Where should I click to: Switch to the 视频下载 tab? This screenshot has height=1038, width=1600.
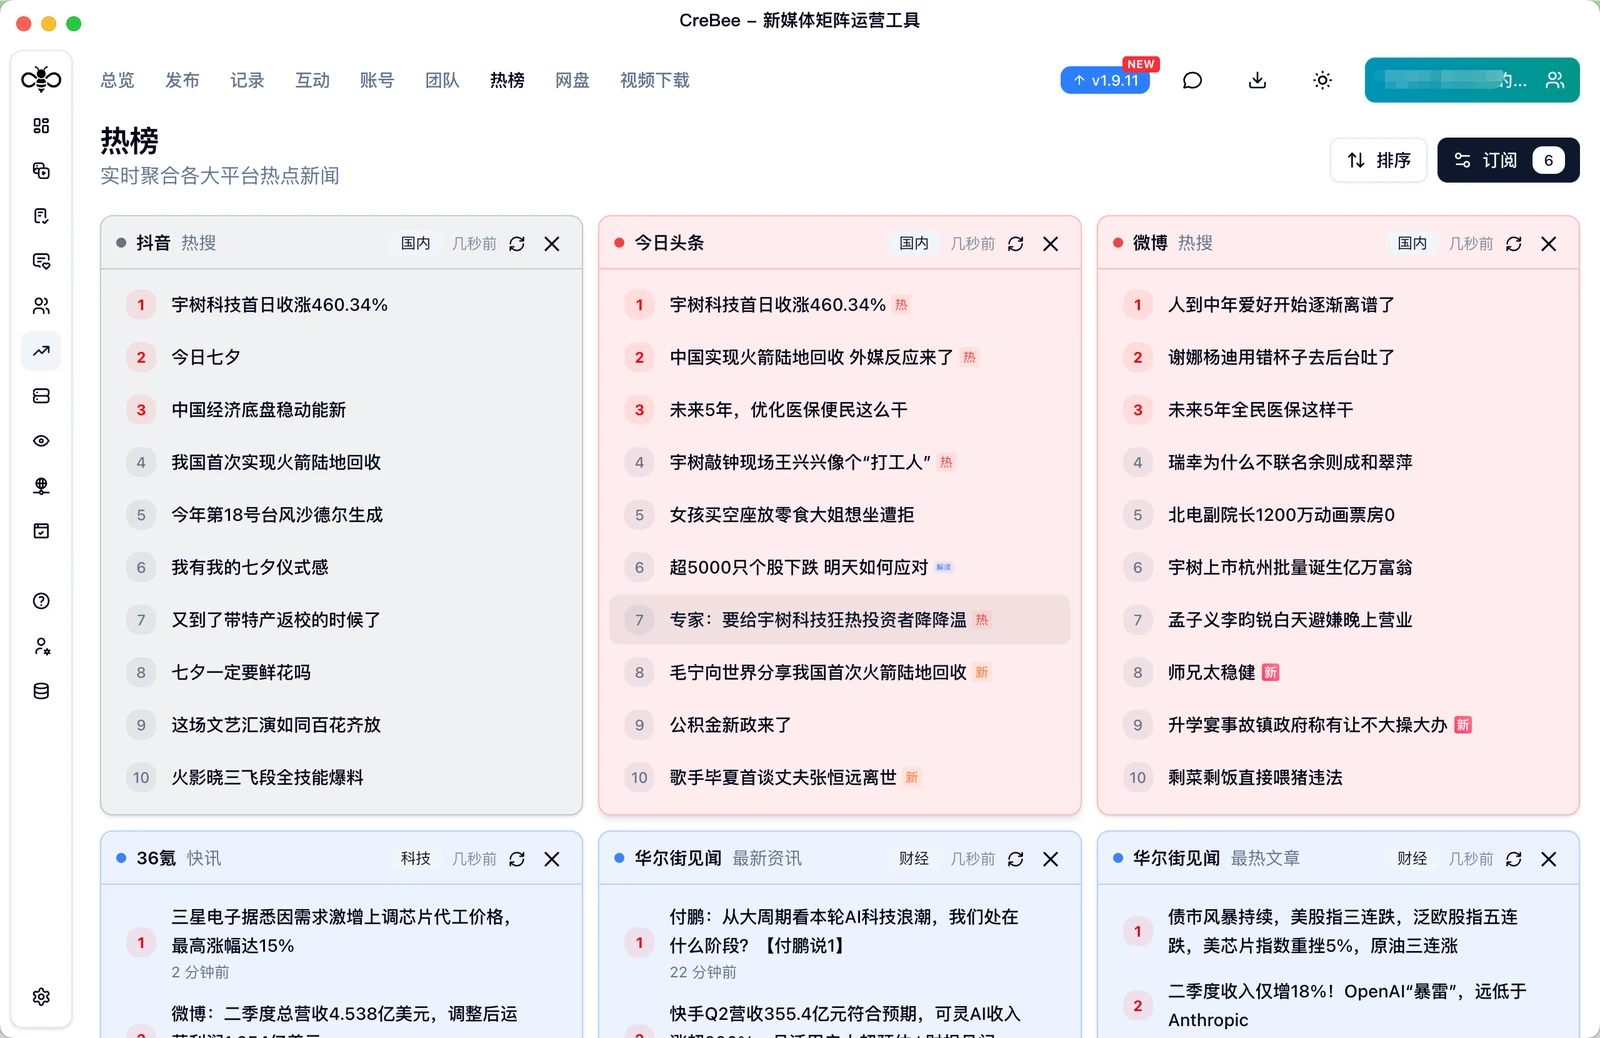pos(655,80)
